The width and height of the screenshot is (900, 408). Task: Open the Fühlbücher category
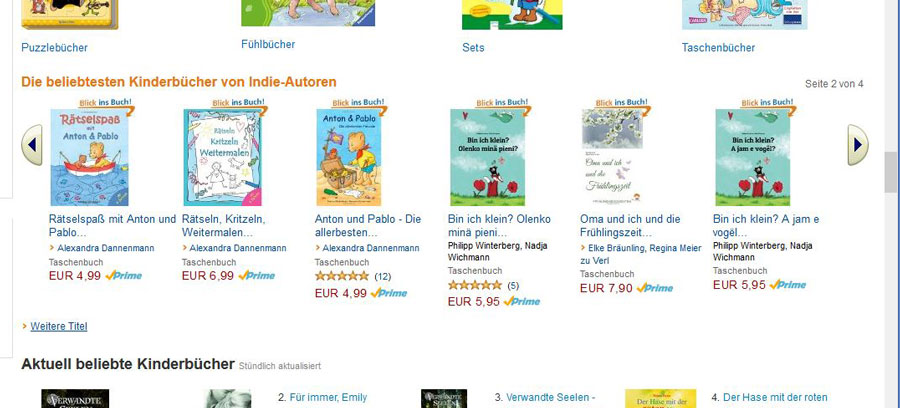(x=268, y=44)
